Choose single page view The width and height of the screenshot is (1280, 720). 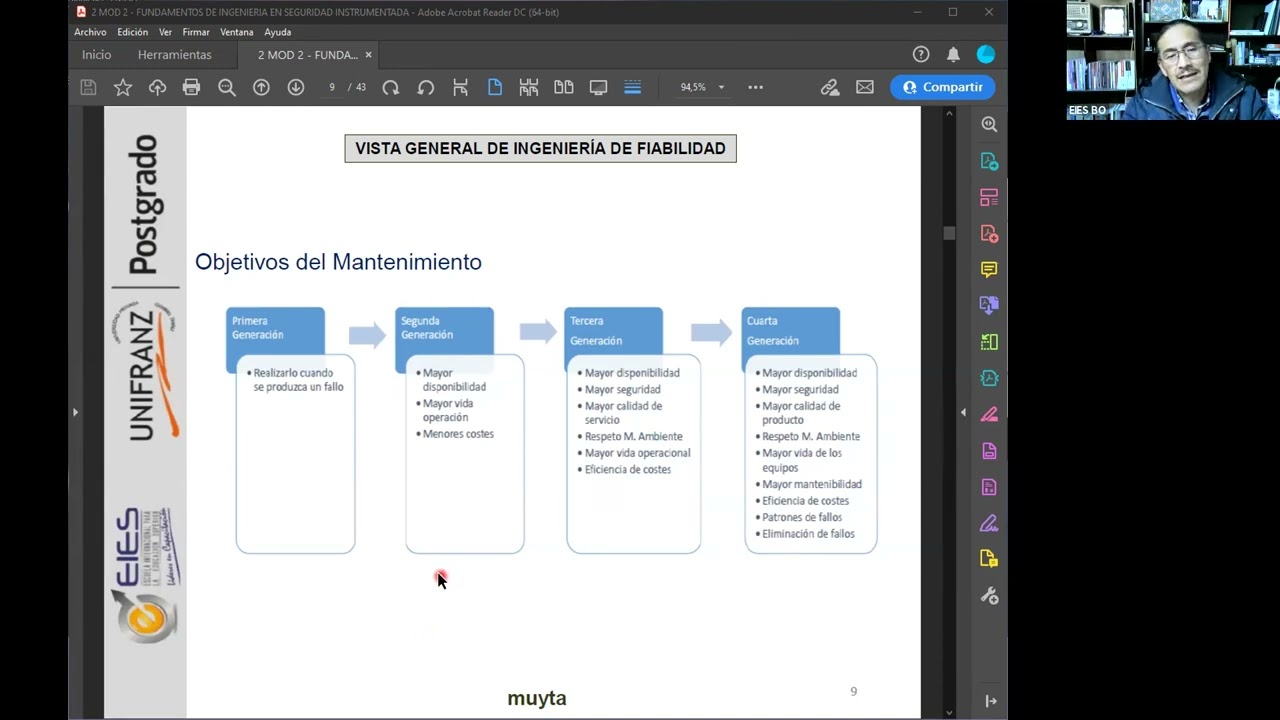pos(495,87)
